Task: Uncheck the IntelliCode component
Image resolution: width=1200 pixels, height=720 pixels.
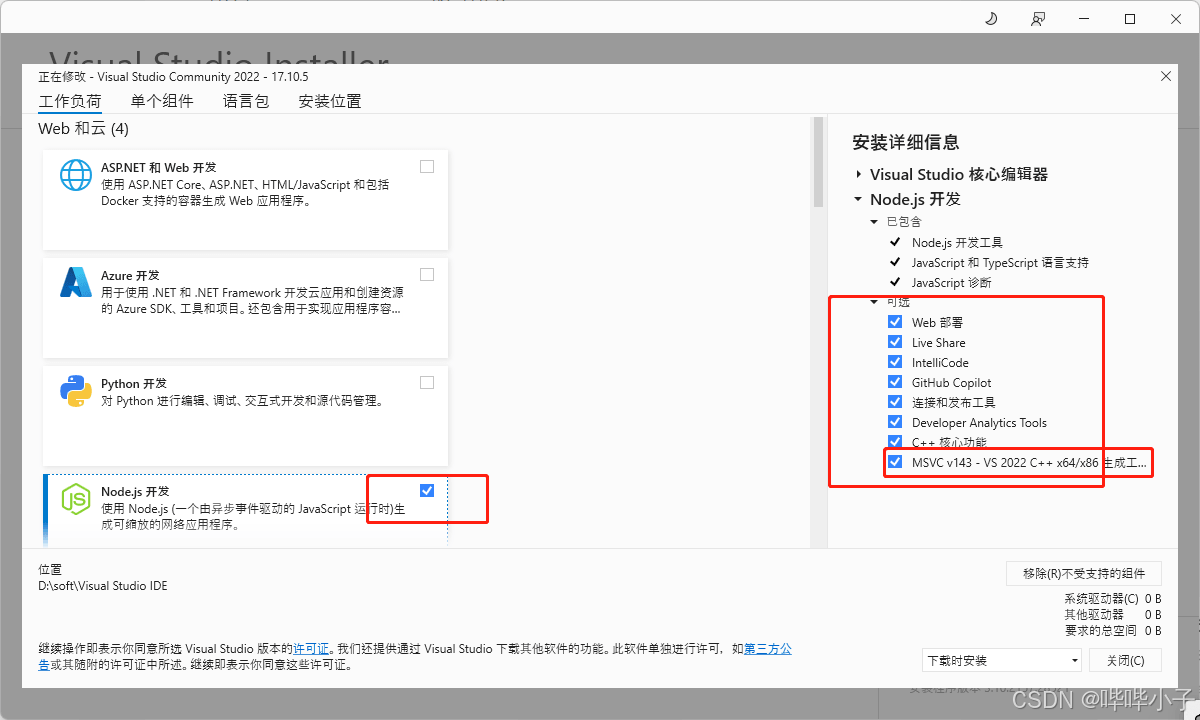Action: pos(895,362)
